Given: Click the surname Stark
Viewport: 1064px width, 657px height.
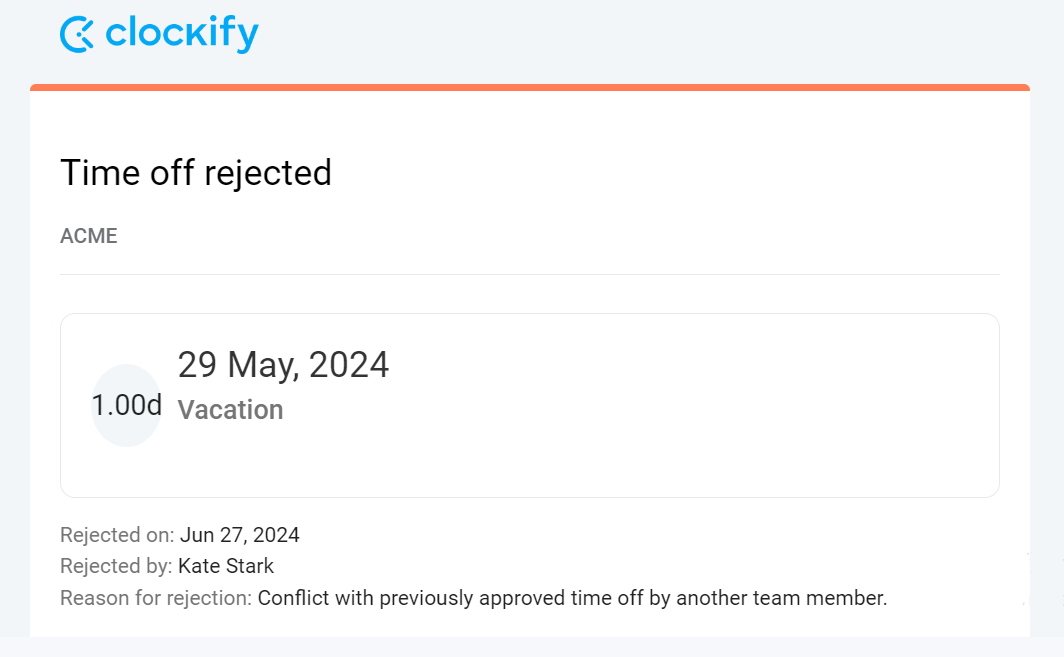Looking at the screenshot, I should (x=250, y=566).
